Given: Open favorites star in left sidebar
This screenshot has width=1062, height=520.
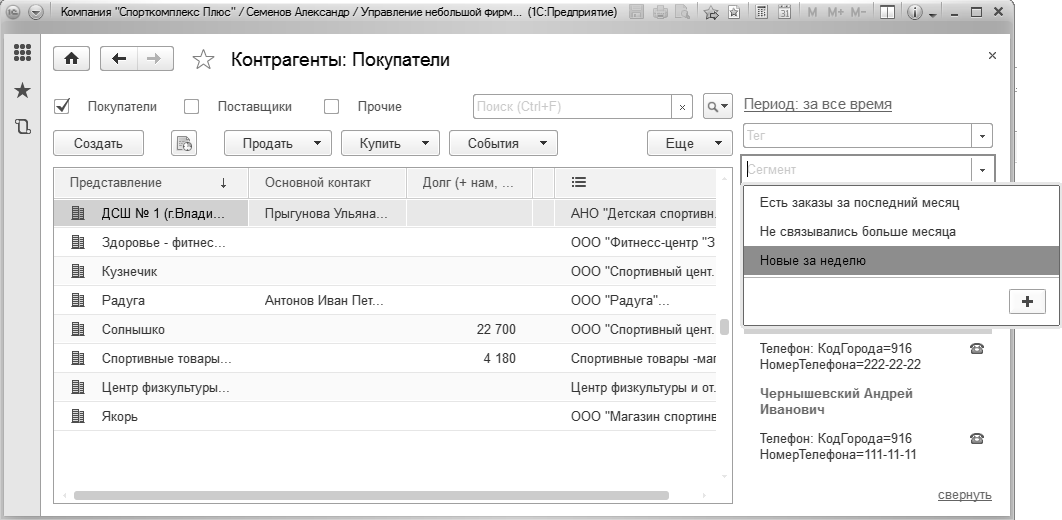Looking at the screenshot, I should [22, 90].
